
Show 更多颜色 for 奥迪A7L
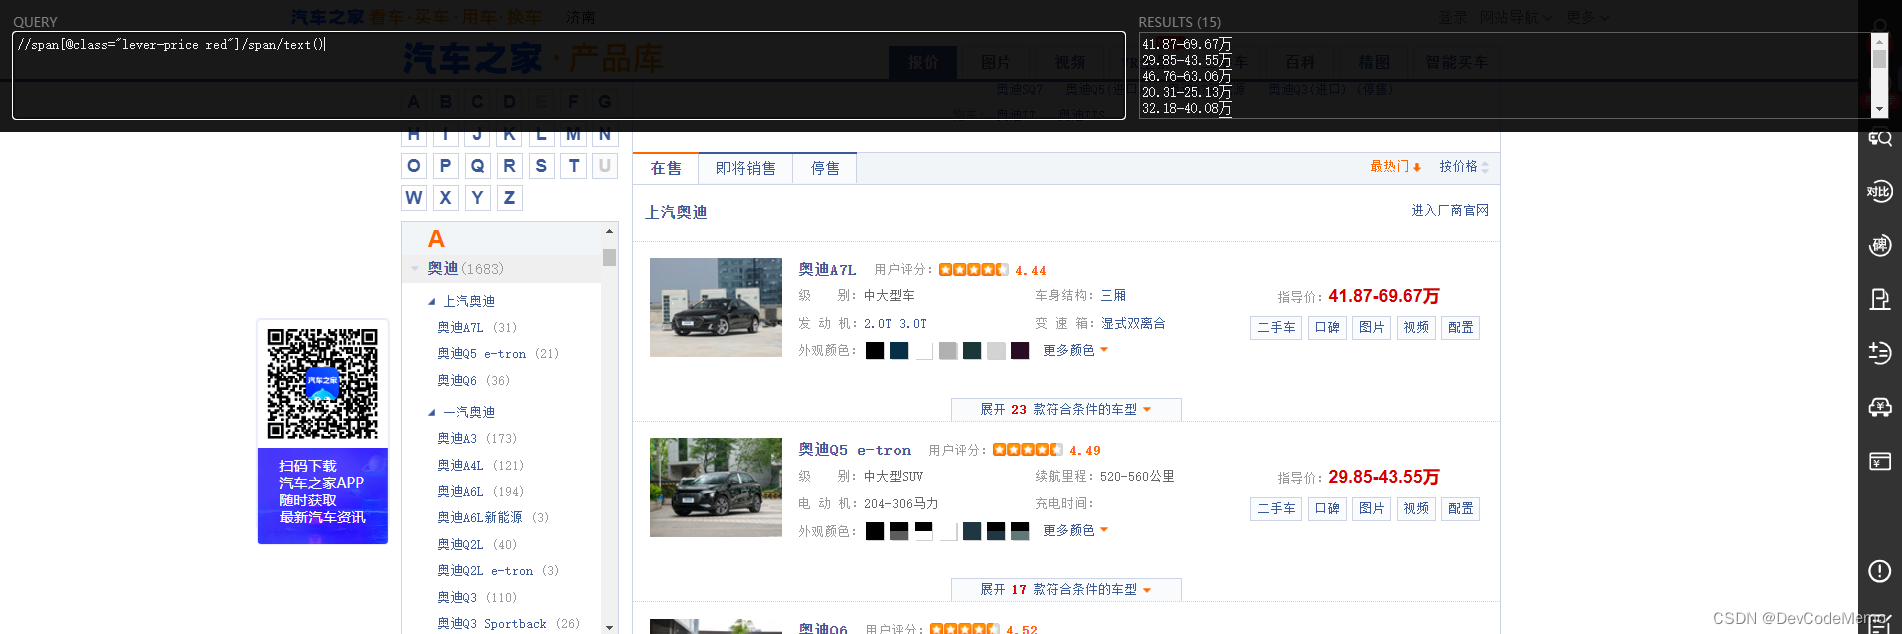1075,351
